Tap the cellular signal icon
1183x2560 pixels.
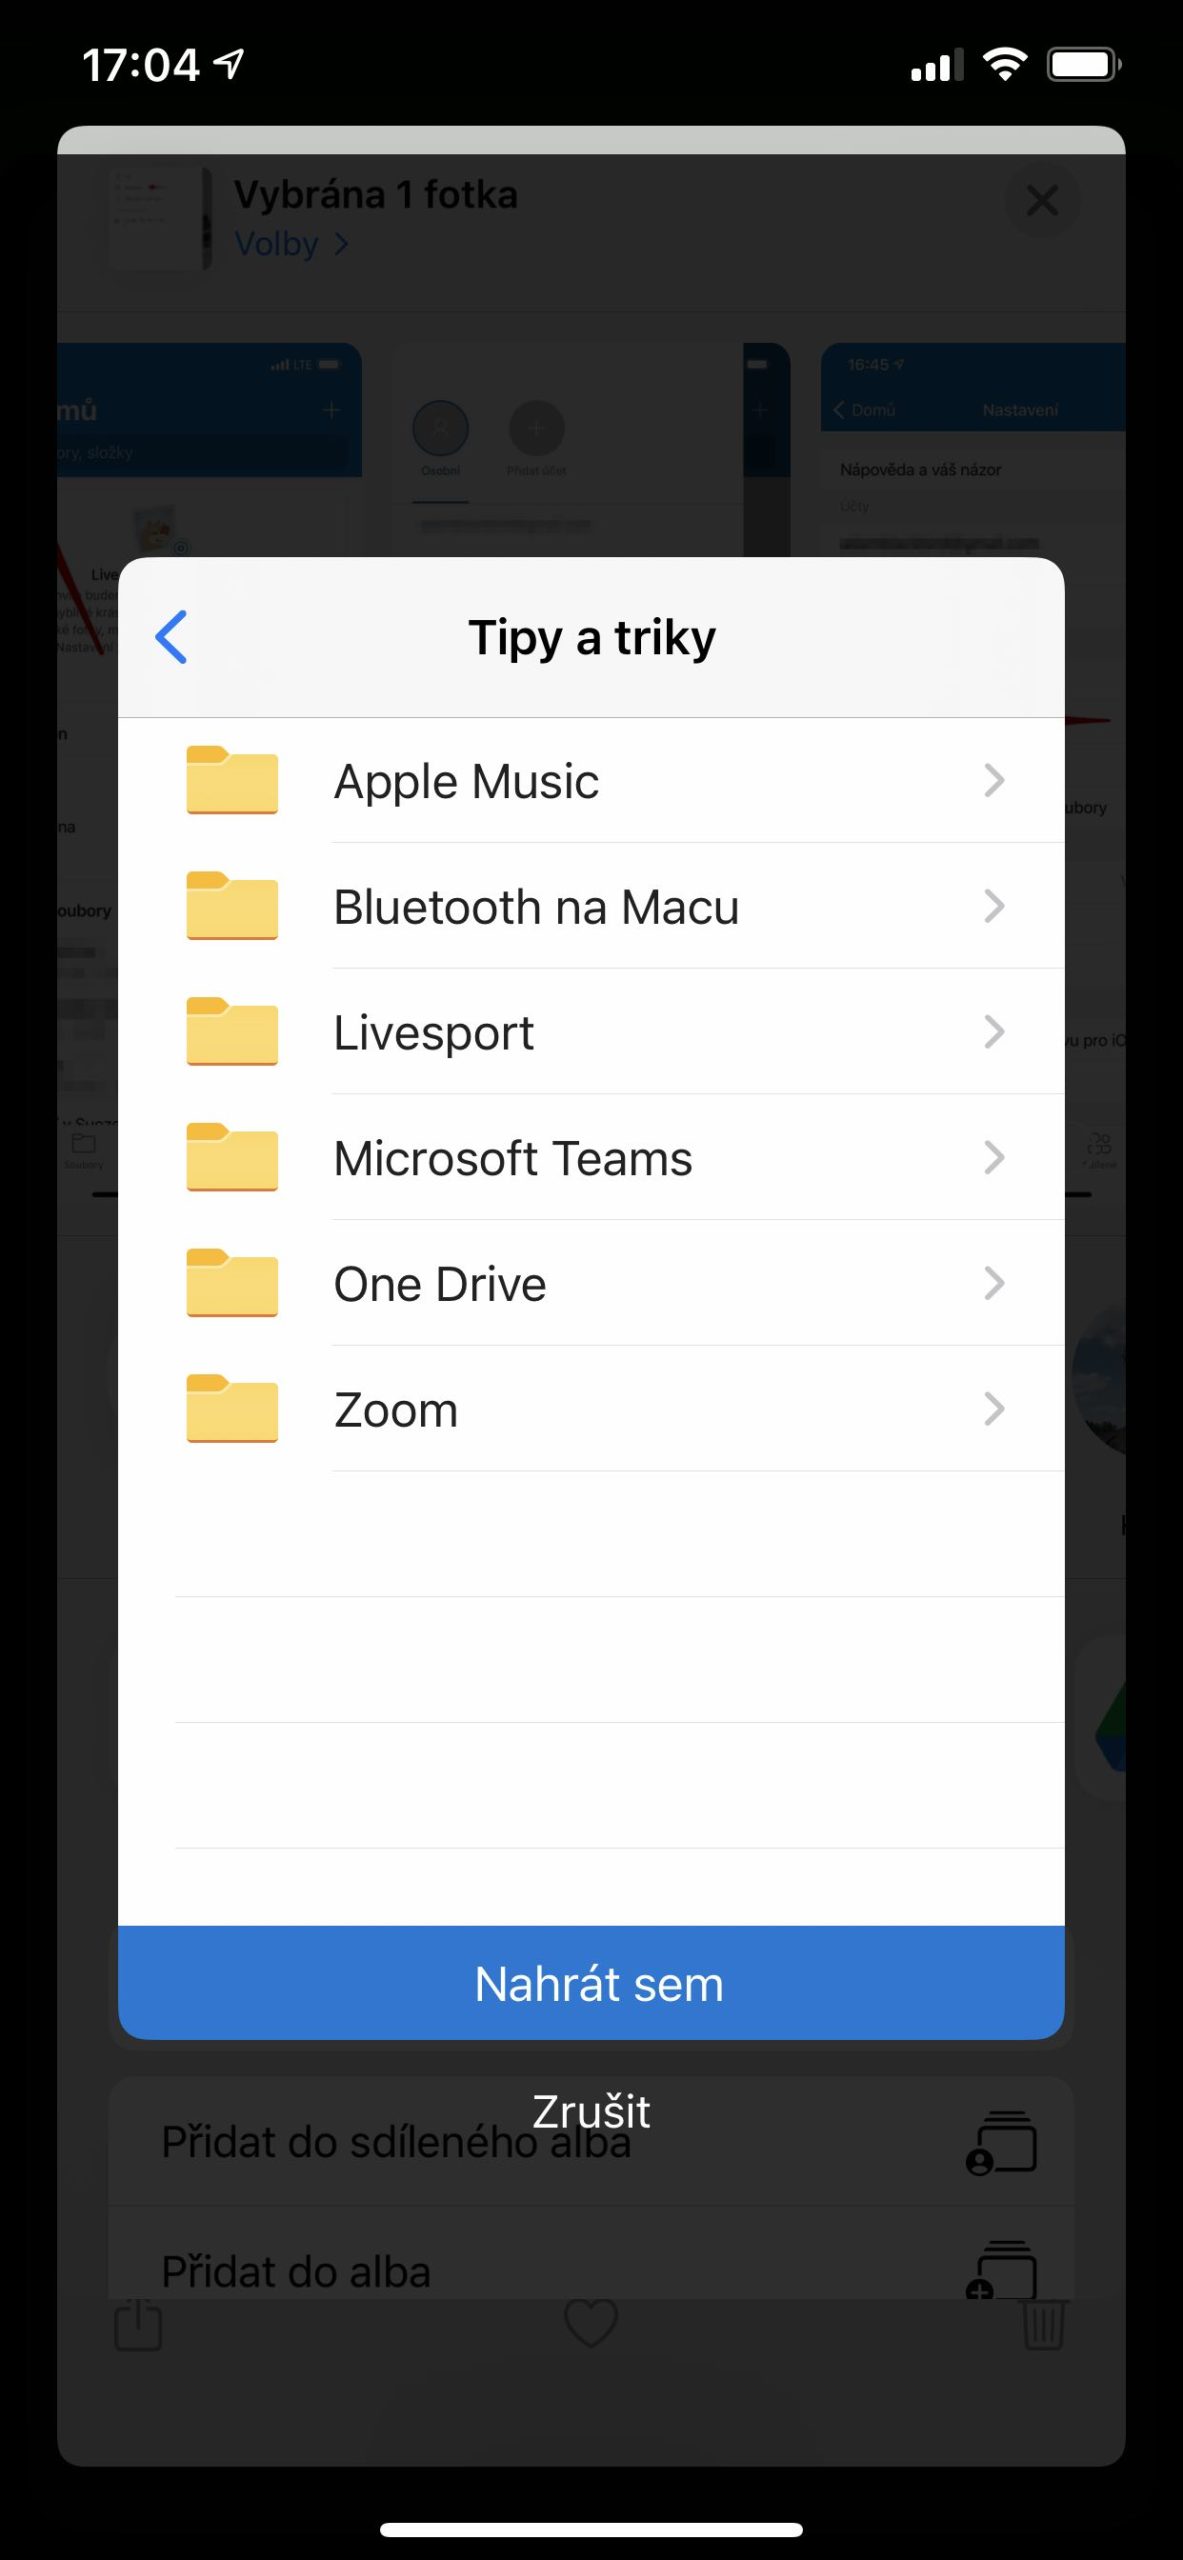pos(937,65)
